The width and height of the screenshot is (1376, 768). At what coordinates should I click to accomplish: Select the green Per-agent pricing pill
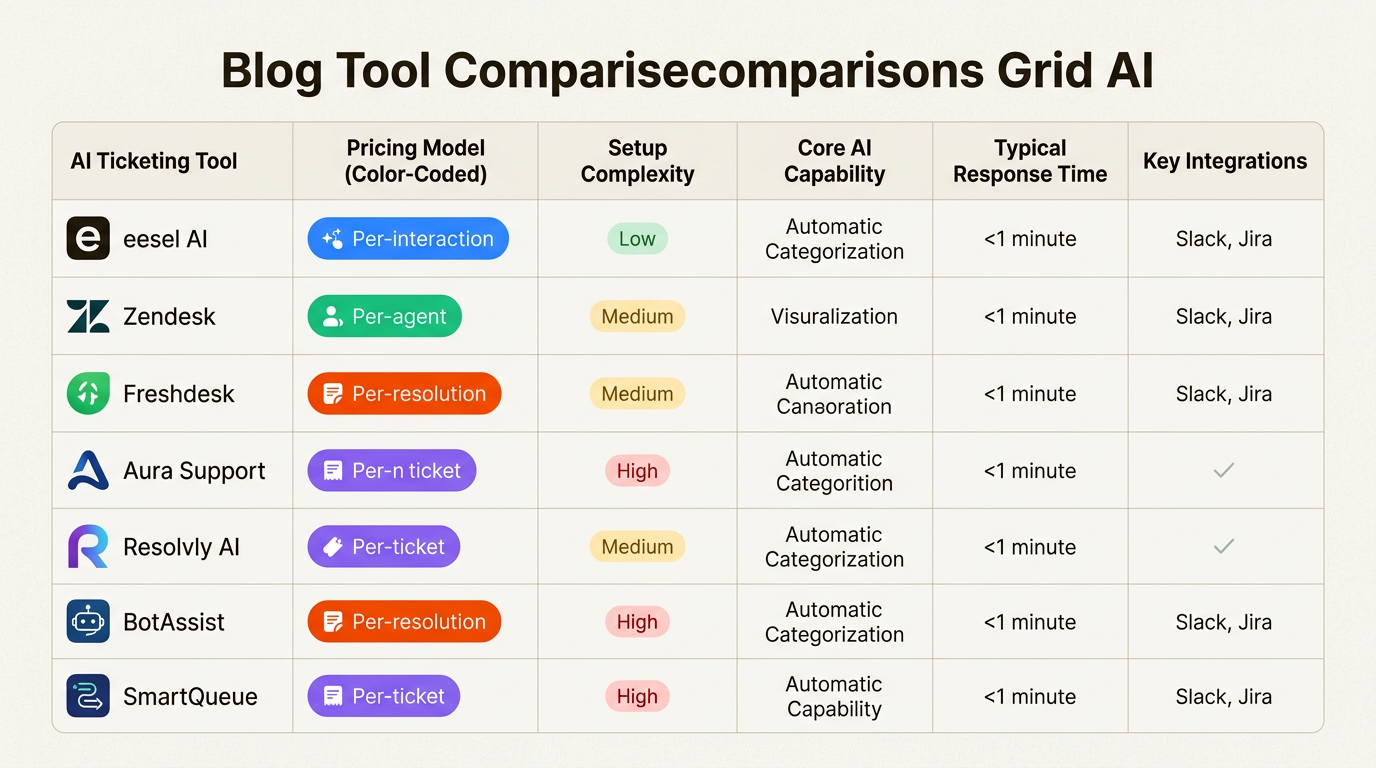[384, 316]
